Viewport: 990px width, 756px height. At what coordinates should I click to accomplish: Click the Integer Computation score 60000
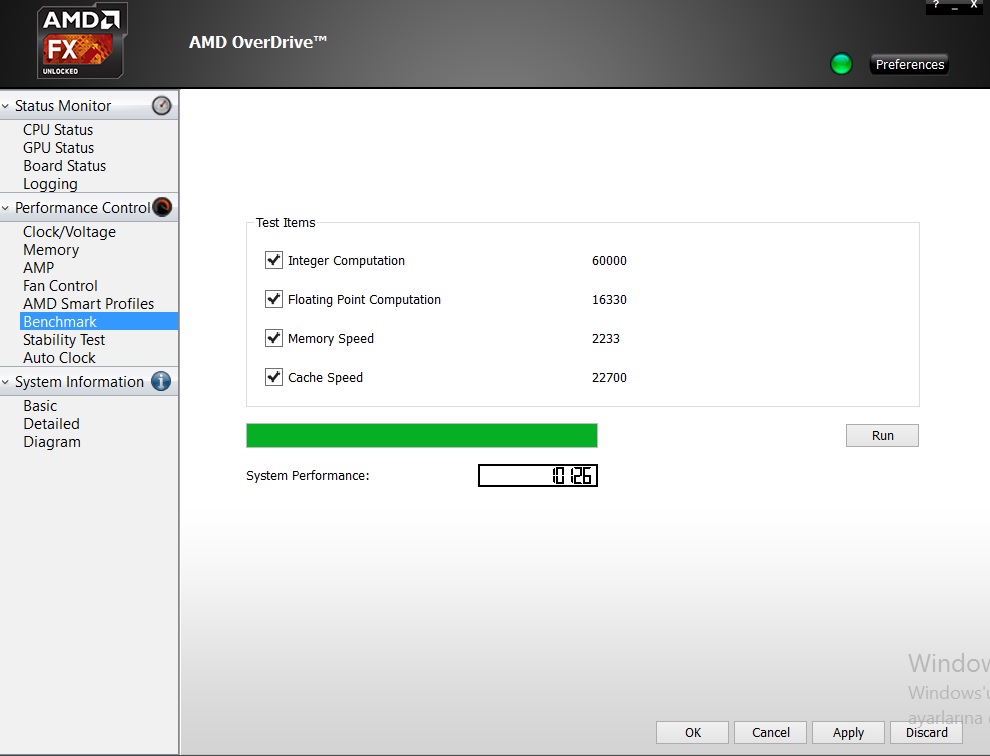[609, 260]
